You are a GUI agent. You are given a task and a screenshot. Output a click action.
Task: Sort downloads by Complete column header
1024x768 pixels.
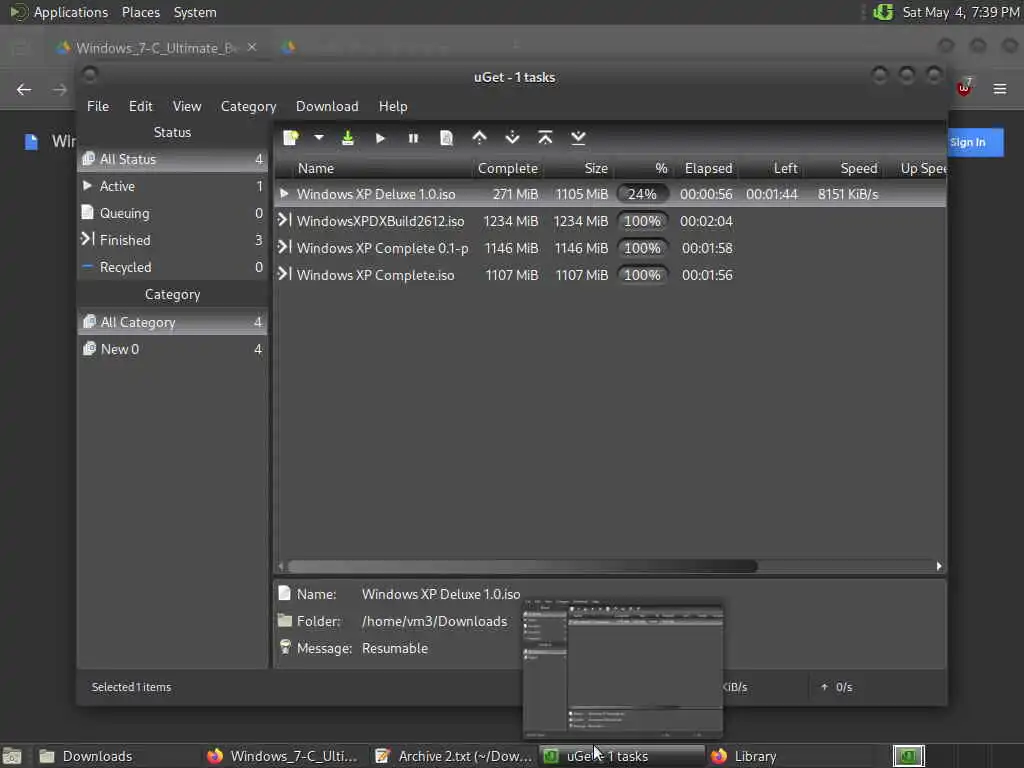click(508, 168)
